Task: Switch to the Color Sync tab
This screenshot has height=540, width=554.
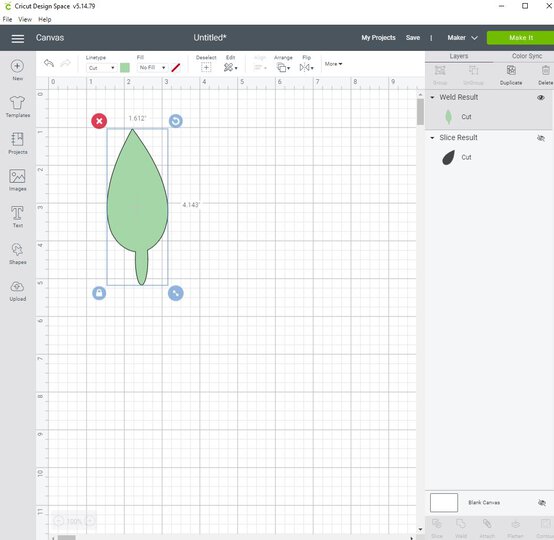Action: tap(526, 56)
